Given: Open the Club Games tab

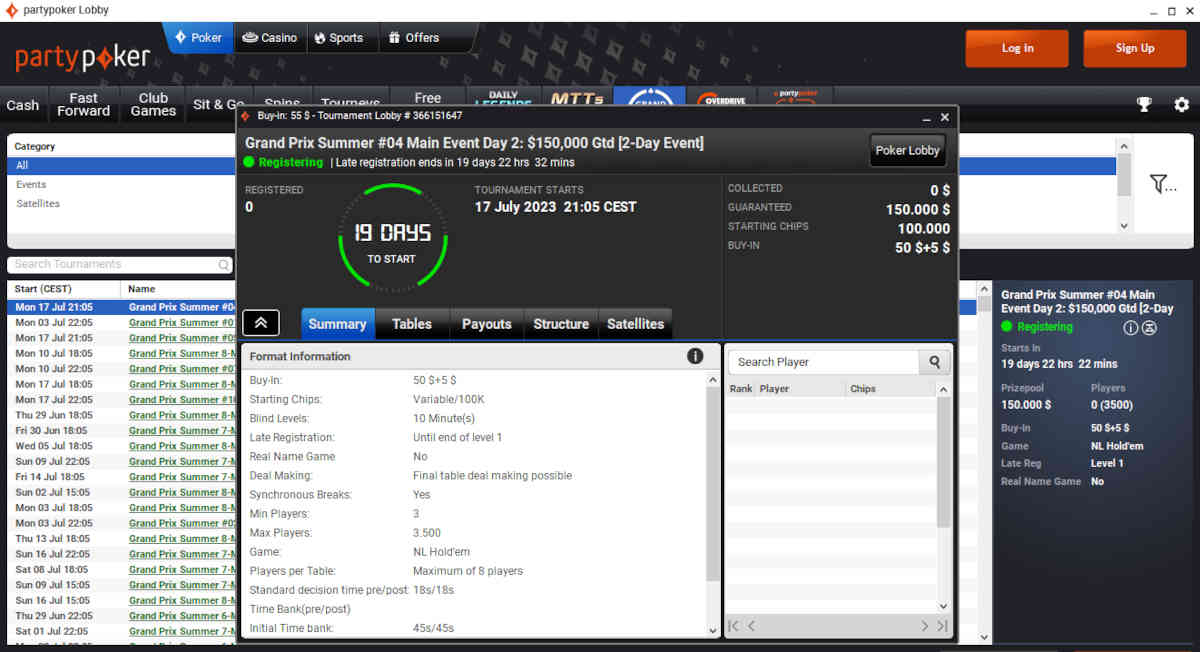Looking at the screenshot, I should 153,104.
